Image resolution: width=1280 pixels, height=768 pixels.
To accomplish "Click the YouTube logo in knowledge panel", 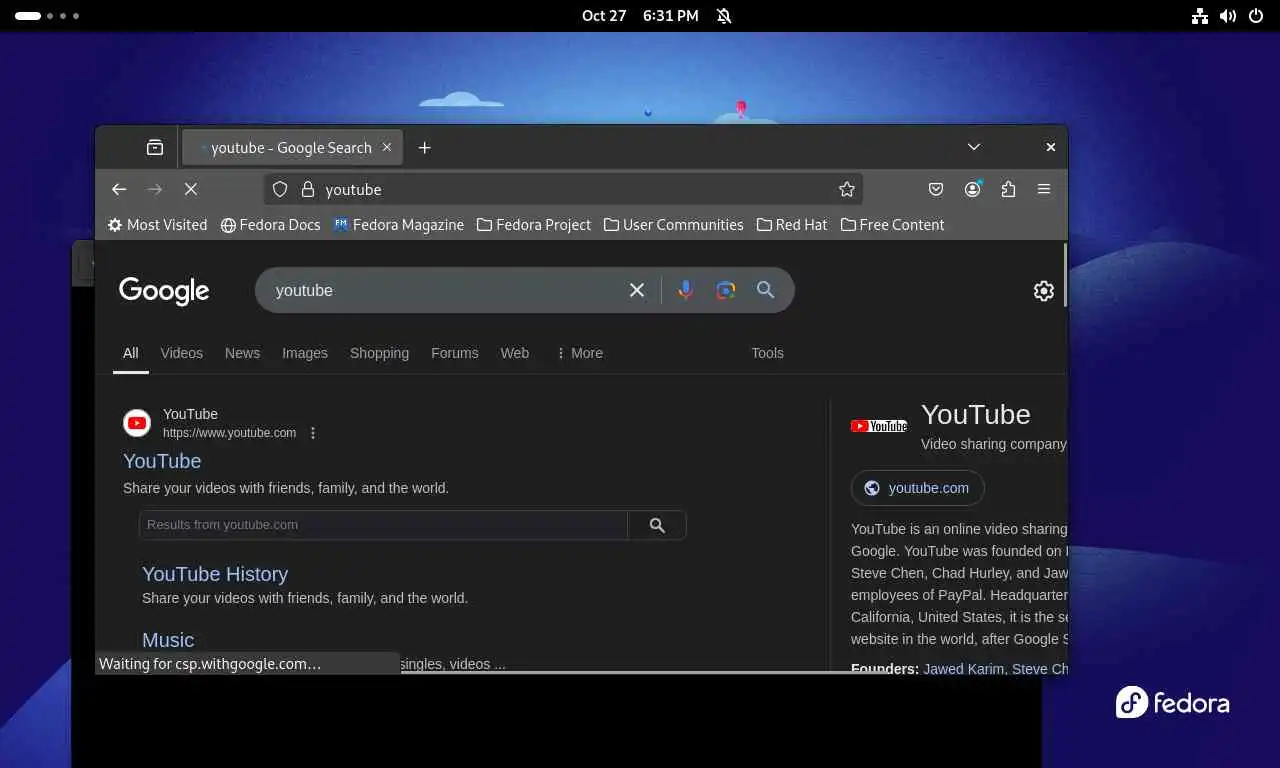I will coord(879,426).
